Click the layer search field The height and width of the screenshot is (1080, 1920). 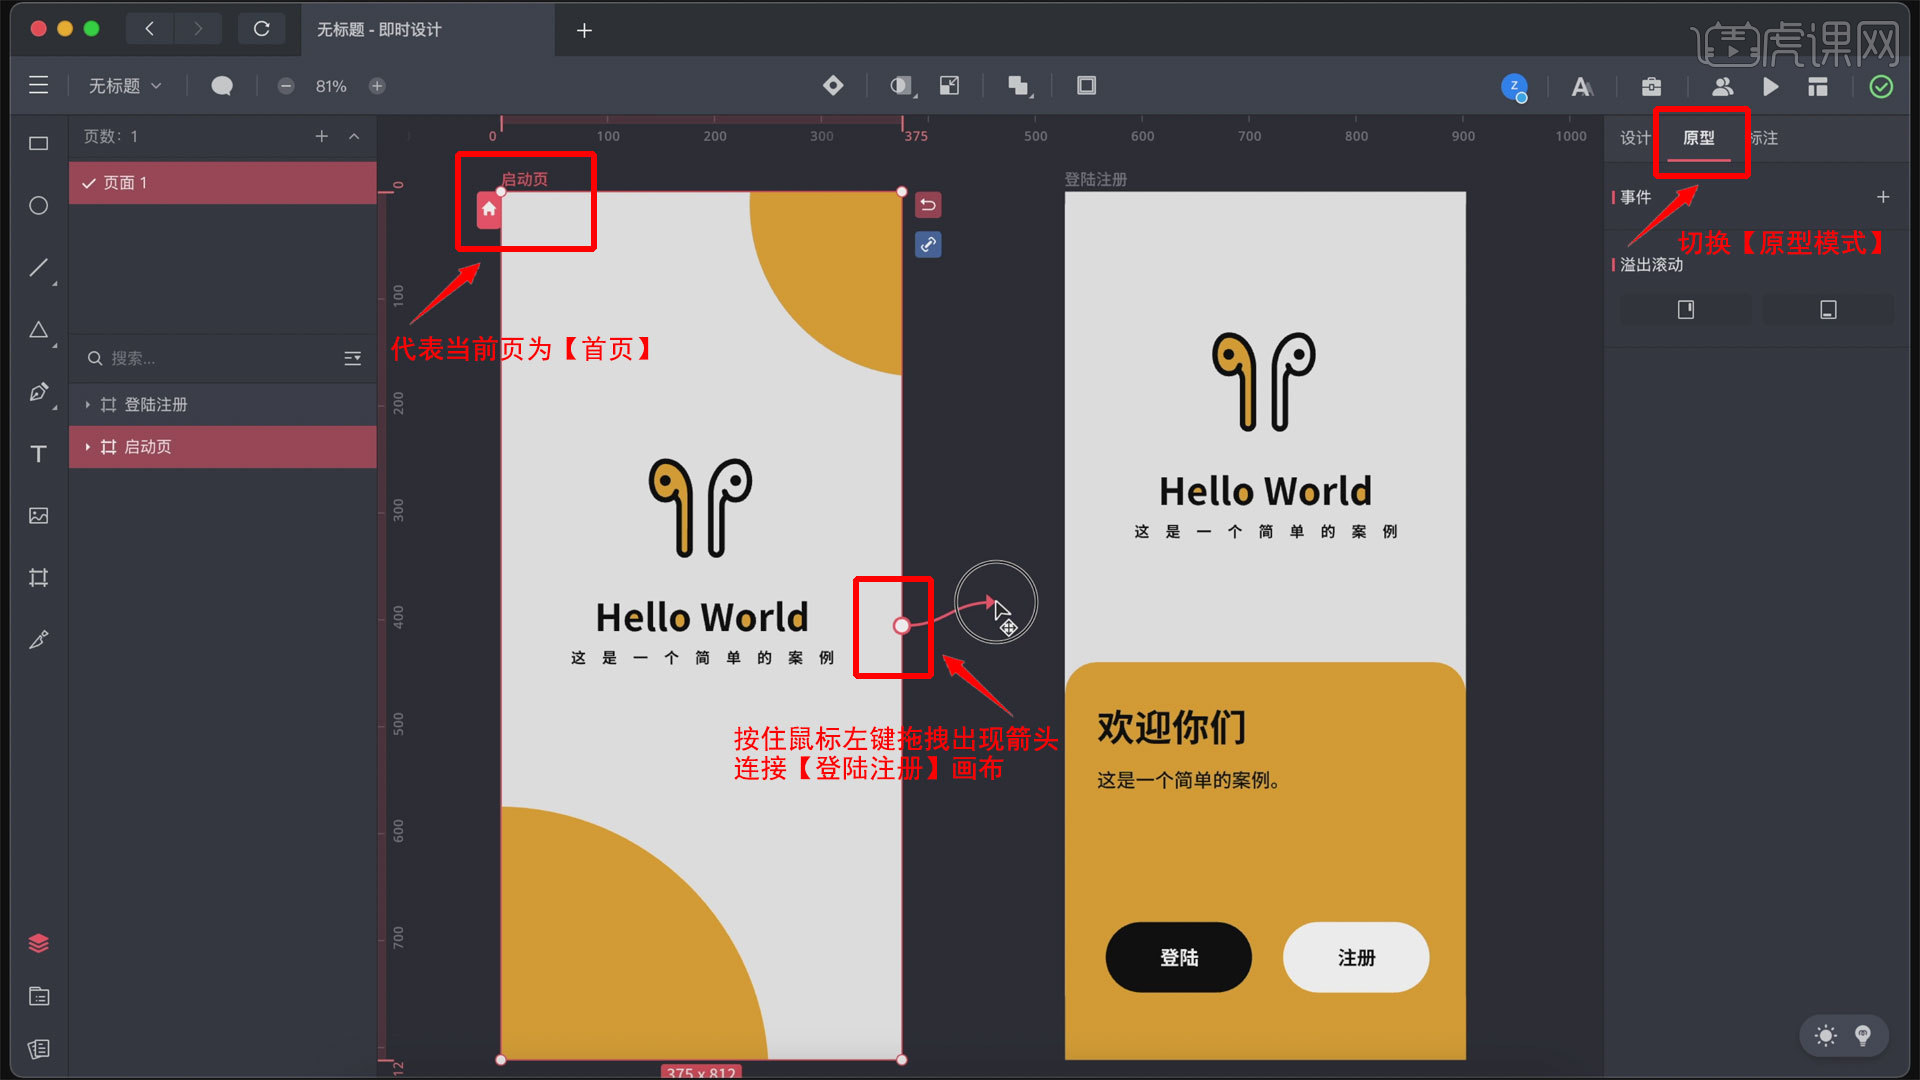point(210,358)
